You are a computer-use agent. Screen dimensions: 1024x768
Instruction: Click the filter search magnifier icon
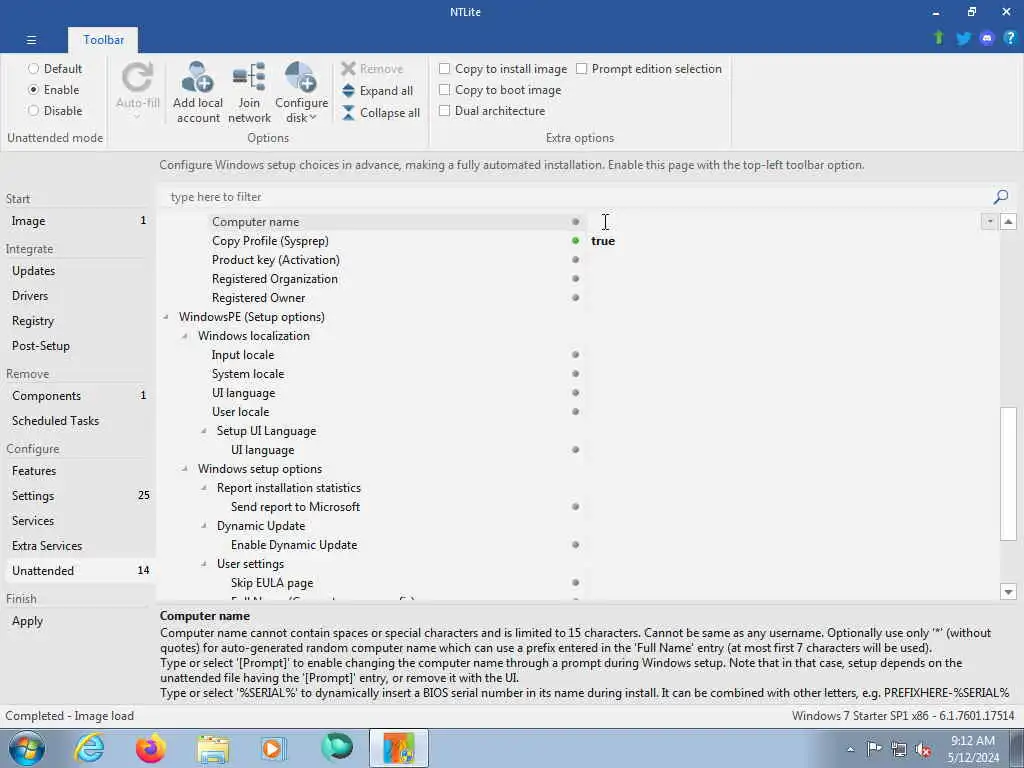[1000, 197]
